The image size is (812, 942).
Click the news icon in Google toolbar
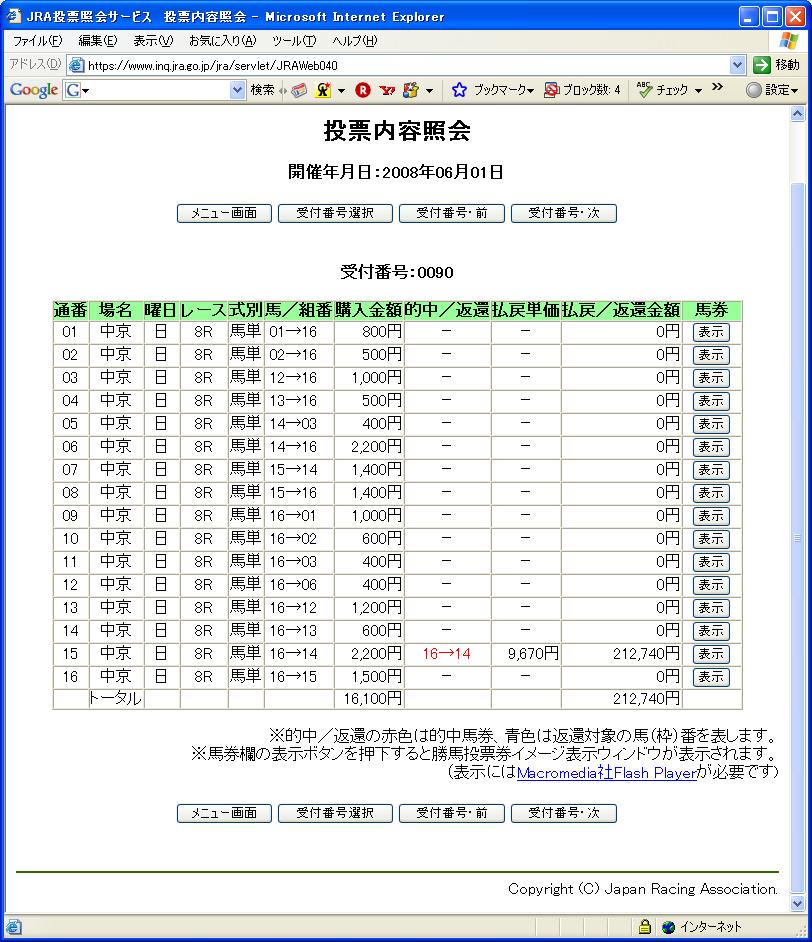coord(299,90)
